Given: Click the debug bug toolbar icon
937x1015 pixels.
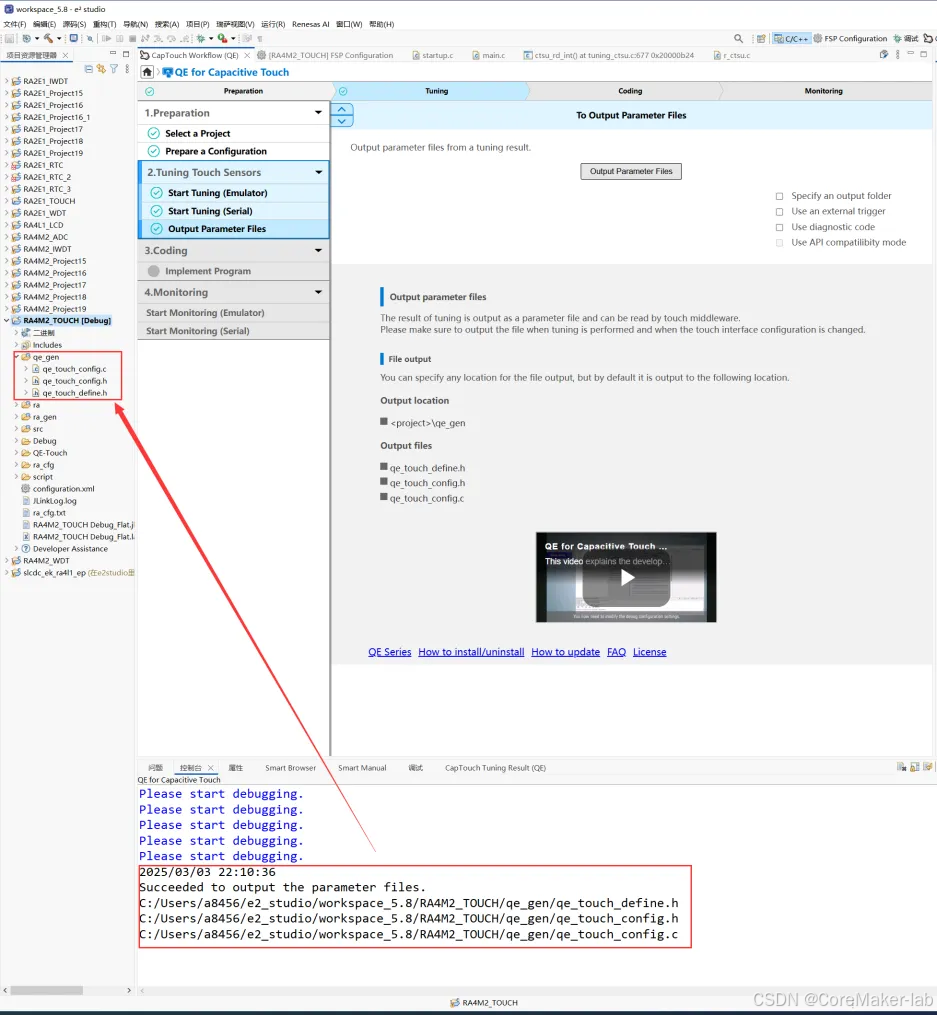Looking at the screenshot, I should 201,38.
